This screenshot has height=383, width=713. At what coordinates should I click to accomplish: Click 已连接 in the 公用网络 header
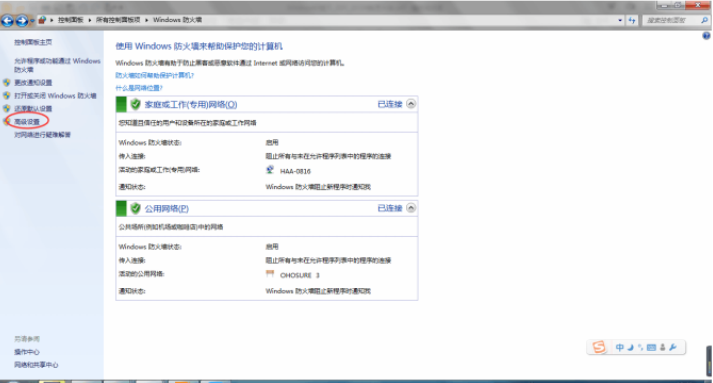coord(390,208)
